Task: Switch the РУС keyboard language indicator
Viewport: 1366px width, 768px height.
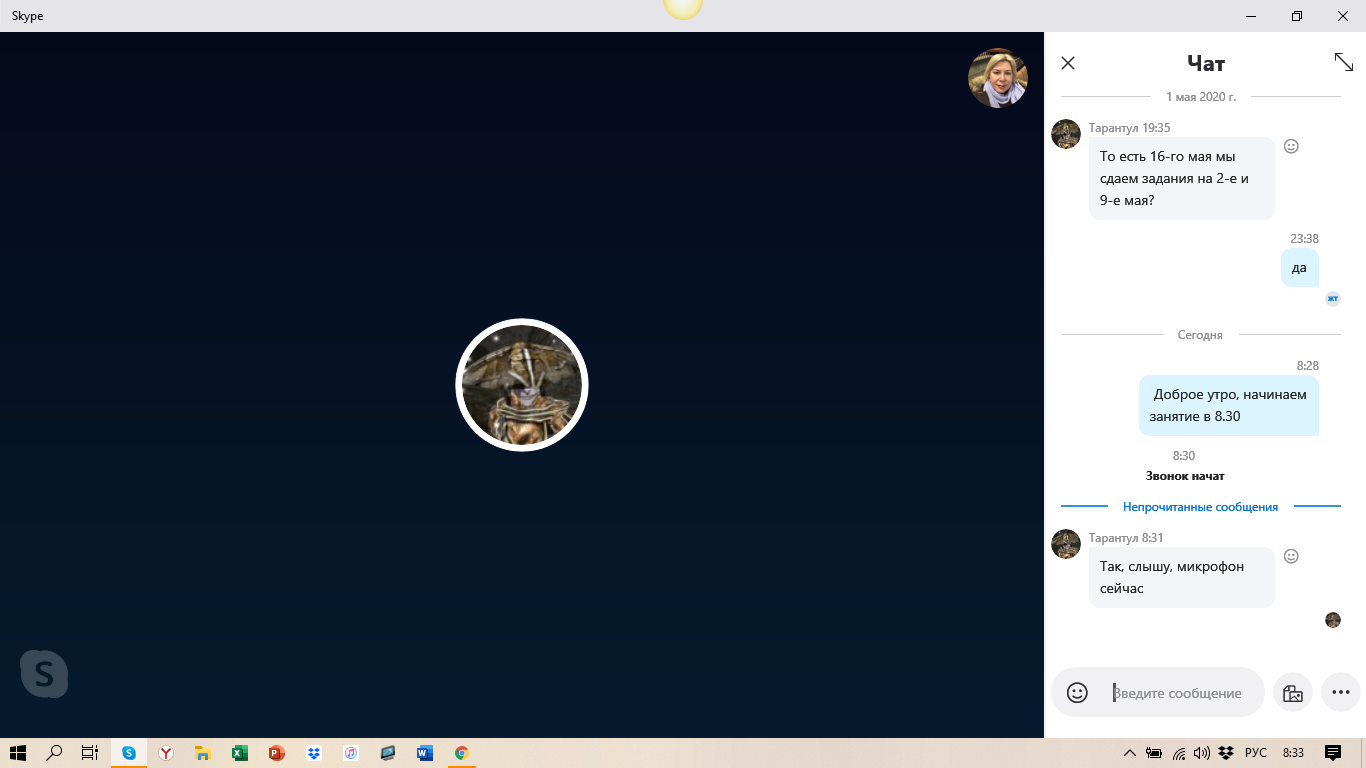Action: (1255, 753)
